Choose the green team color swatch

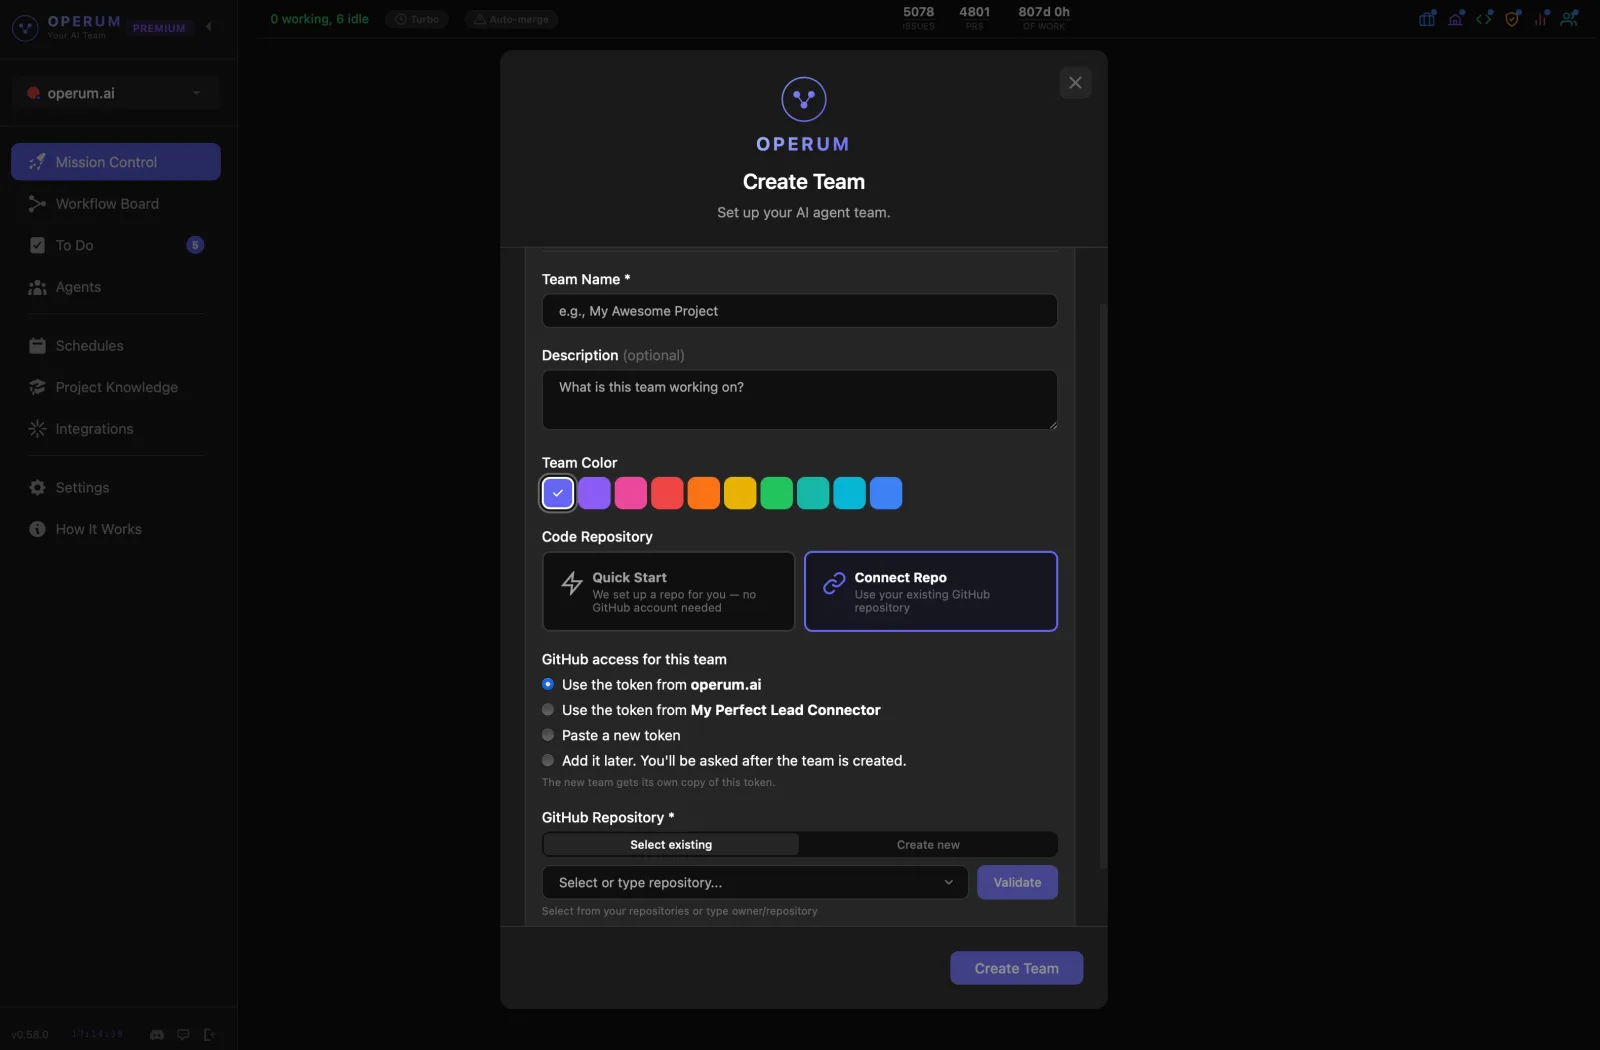click(x=776, y=493)
